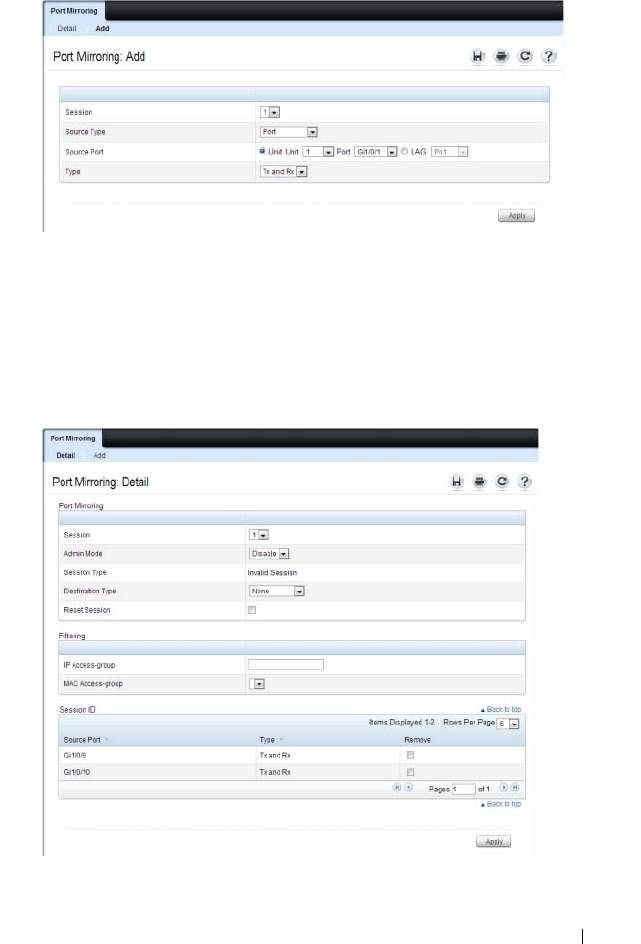Viewport: 641px width, 944px height.
Task: Click Port Mirroring title tab of bottom panel
Action: [x=73, y=438]
